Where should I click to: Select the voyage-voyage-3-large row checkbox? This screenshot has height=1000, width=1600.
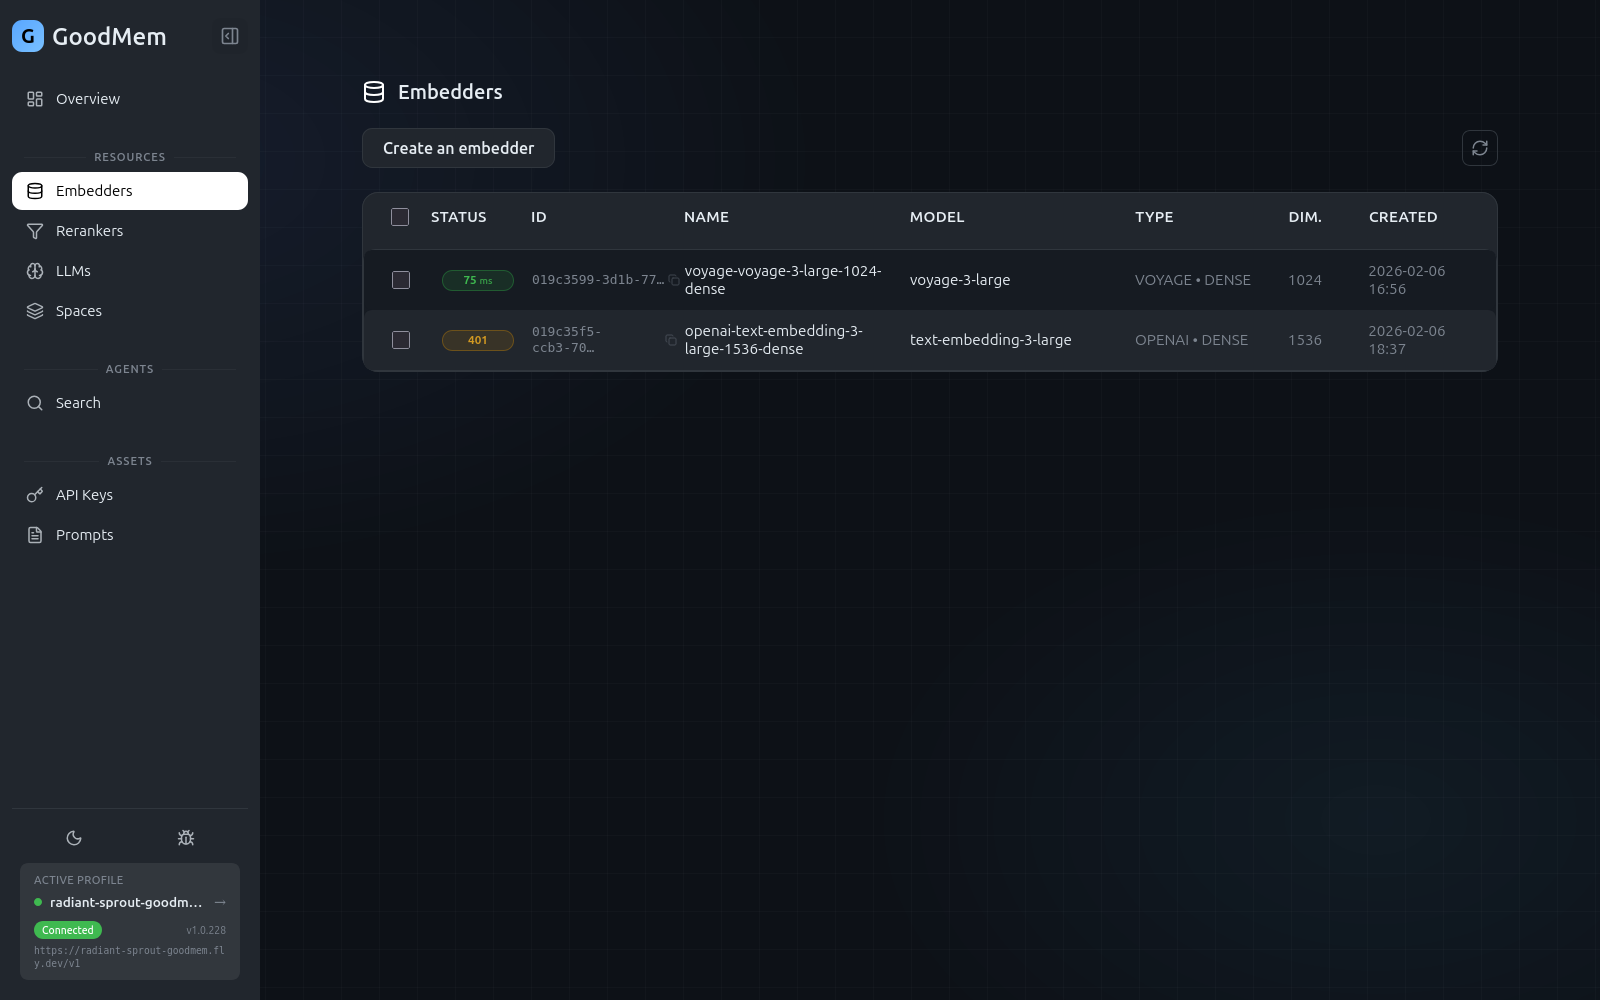(x=401, y=280)
